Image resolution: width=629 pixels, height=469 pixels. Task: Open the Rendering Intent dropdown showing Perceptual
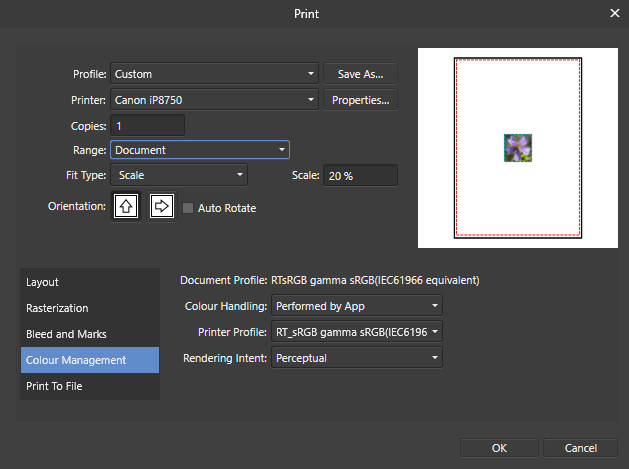click(357, 358)
